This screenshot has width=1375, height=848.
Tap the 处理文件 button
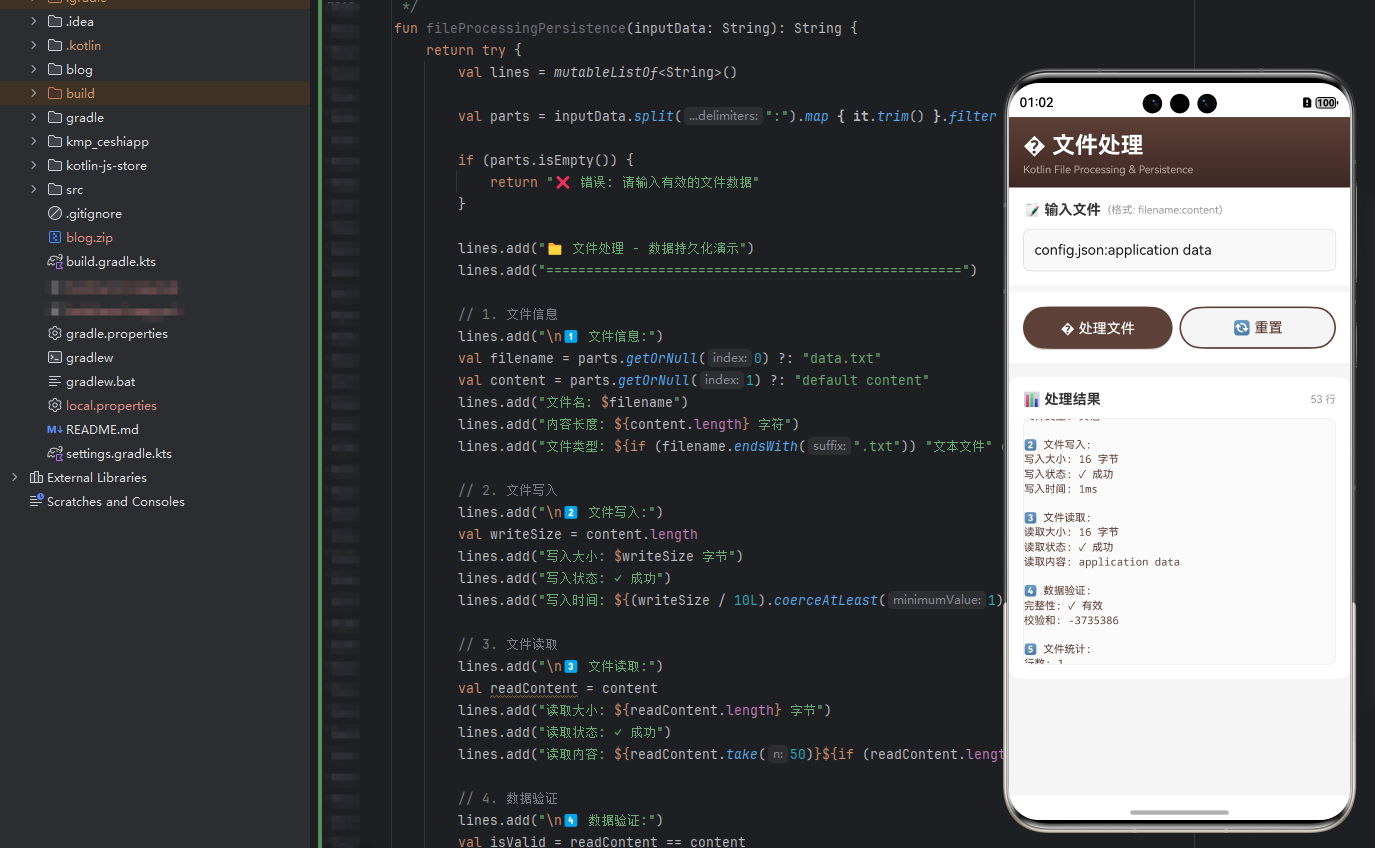1097,328
